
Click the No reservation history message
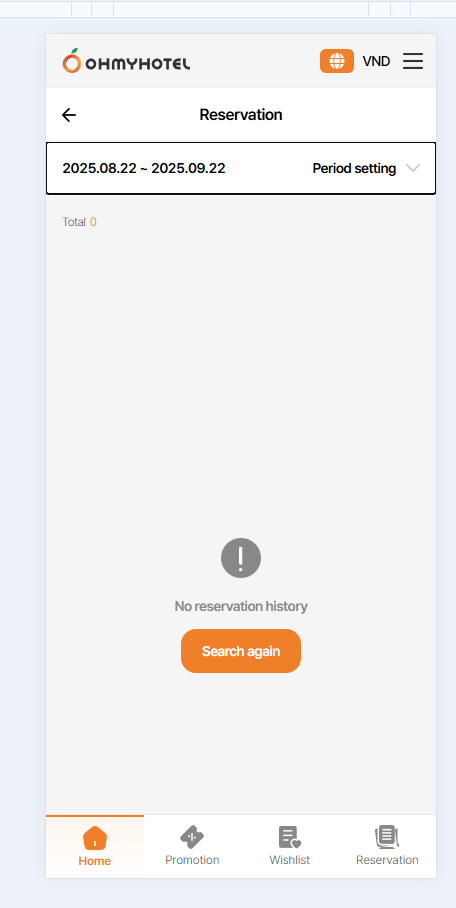click(x=241, y=606)
